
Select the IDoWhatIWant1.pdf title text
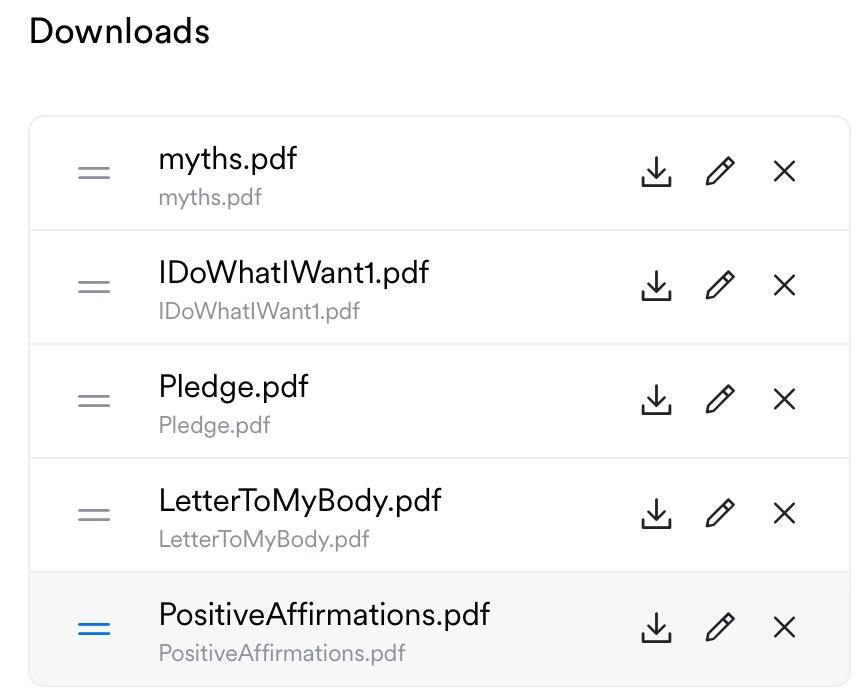[x=294, y=273]
